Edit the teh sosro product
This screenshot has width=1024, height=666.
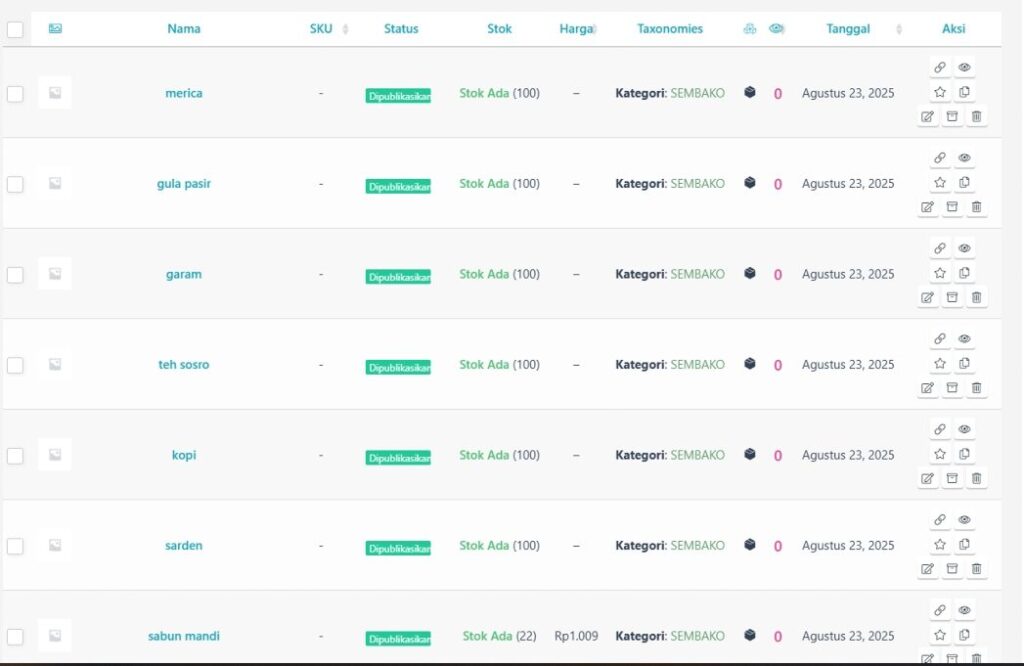pos(927,388)
